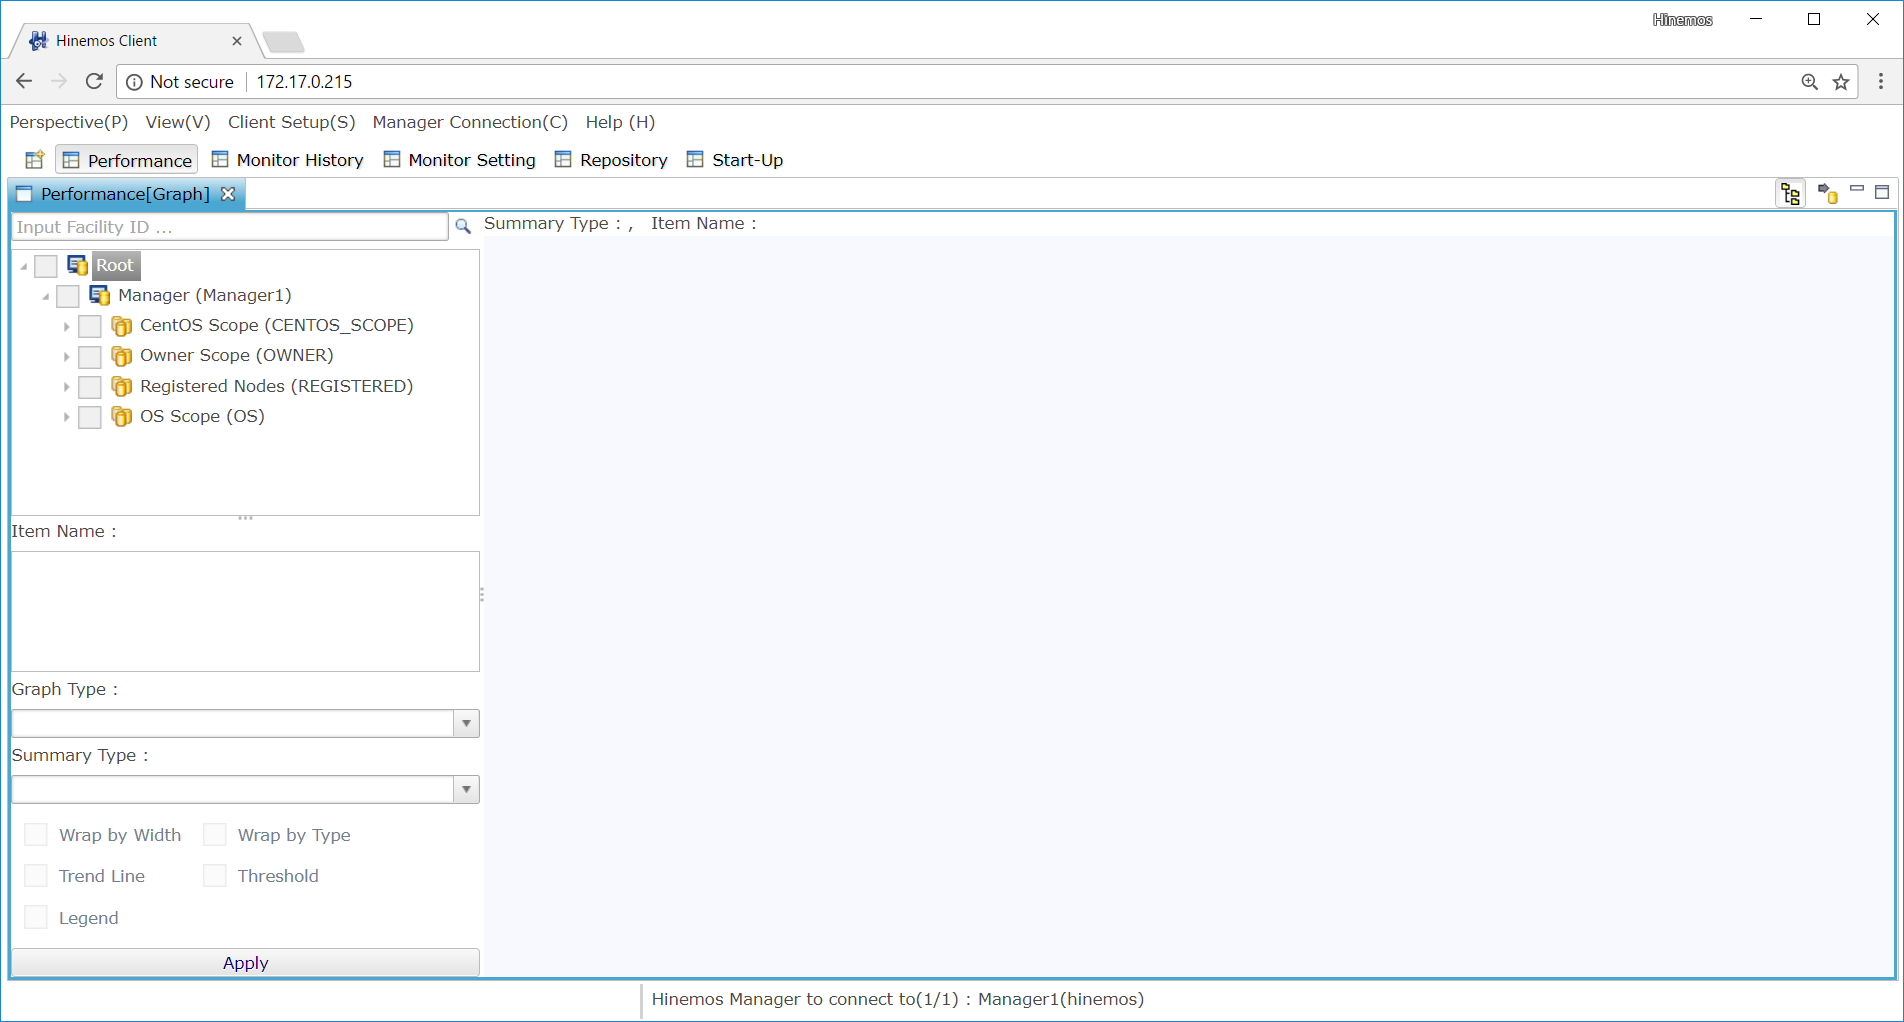Switch to the Monitor Setting perspective
The width and height of the screenshot is (1904, 1022).
460,160
